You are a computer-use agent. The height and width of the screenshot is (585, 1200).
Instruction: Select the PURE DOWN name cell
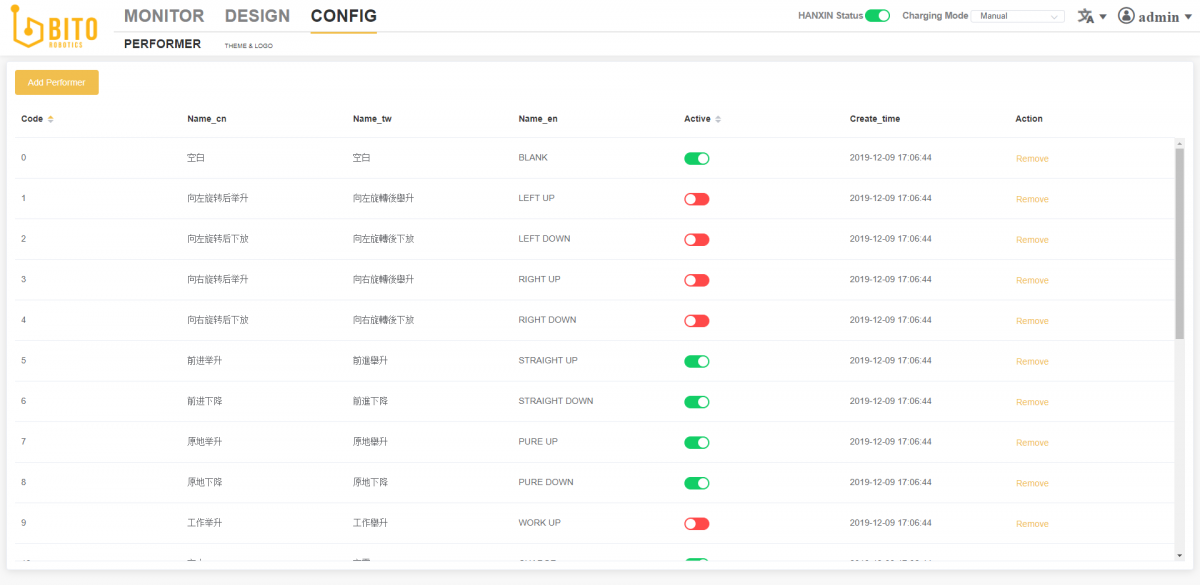546,482
